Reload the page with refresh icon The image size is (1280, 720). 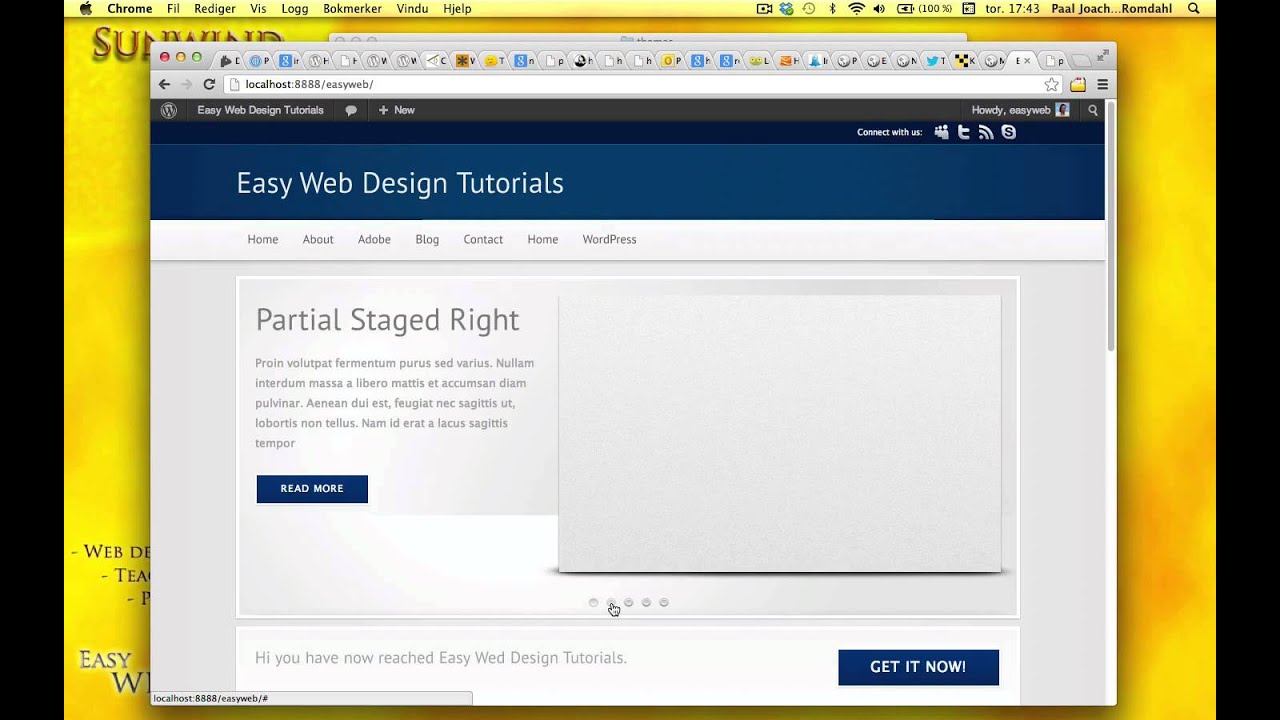pyautogui.click(x=209, y=85)
